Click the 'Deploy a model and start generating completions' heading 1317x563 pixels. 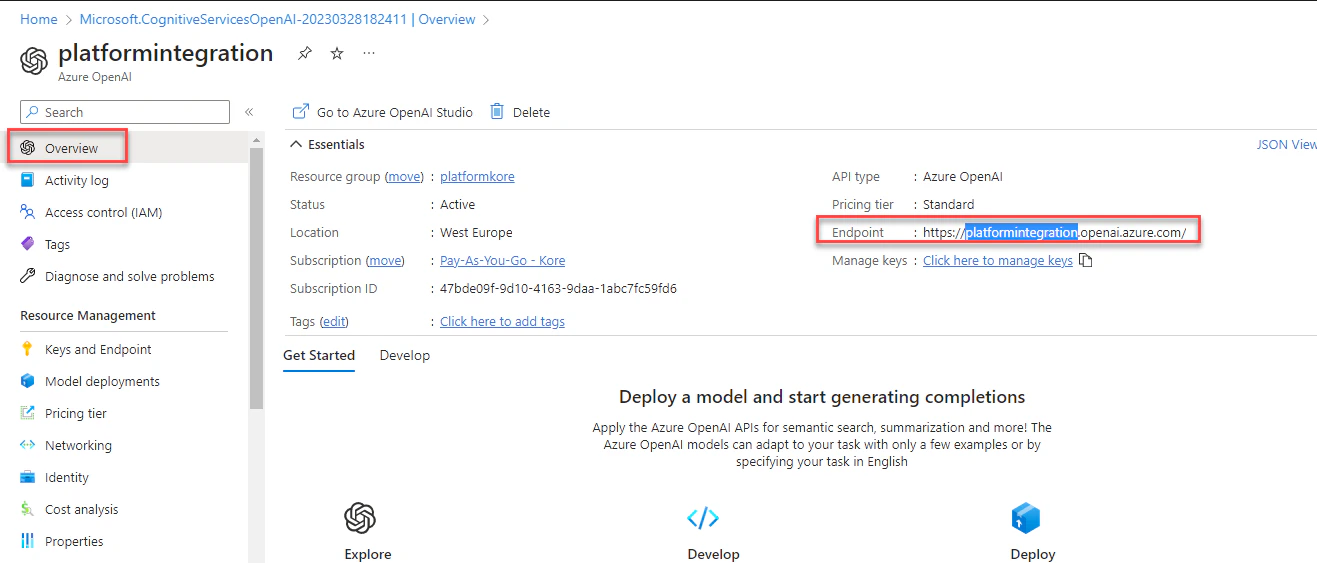(822, 397)
